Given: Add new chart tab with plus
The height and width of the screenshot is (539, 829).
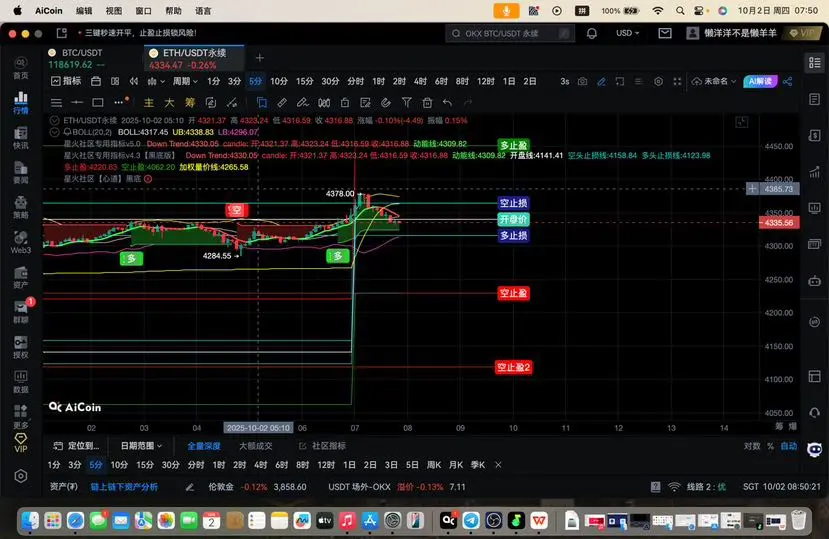Looking at the screenshot, I should [260, 58].
